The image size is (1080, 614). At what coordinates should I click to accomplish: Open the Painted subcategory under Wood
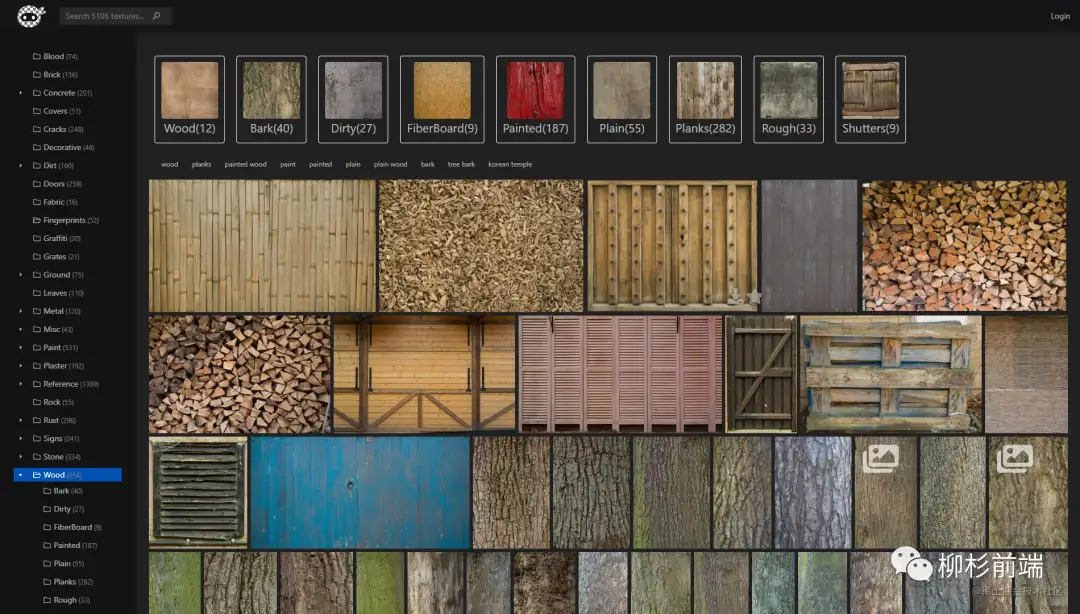click(67, 545)
